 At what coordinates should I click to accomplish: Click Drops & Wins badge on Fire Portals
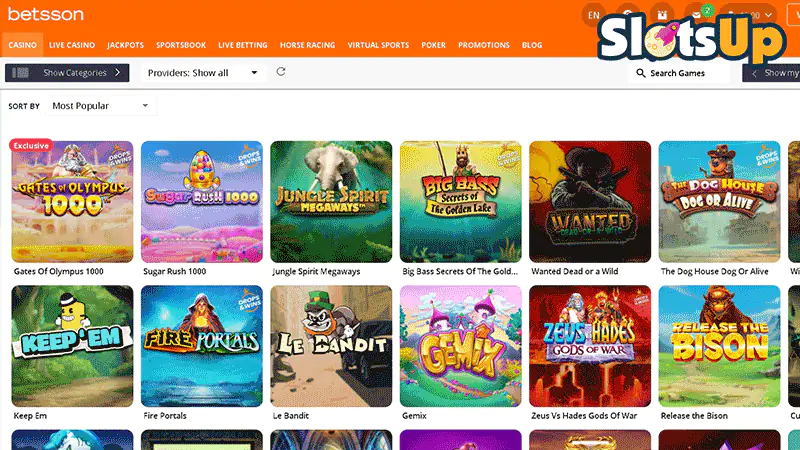[249, 301]
